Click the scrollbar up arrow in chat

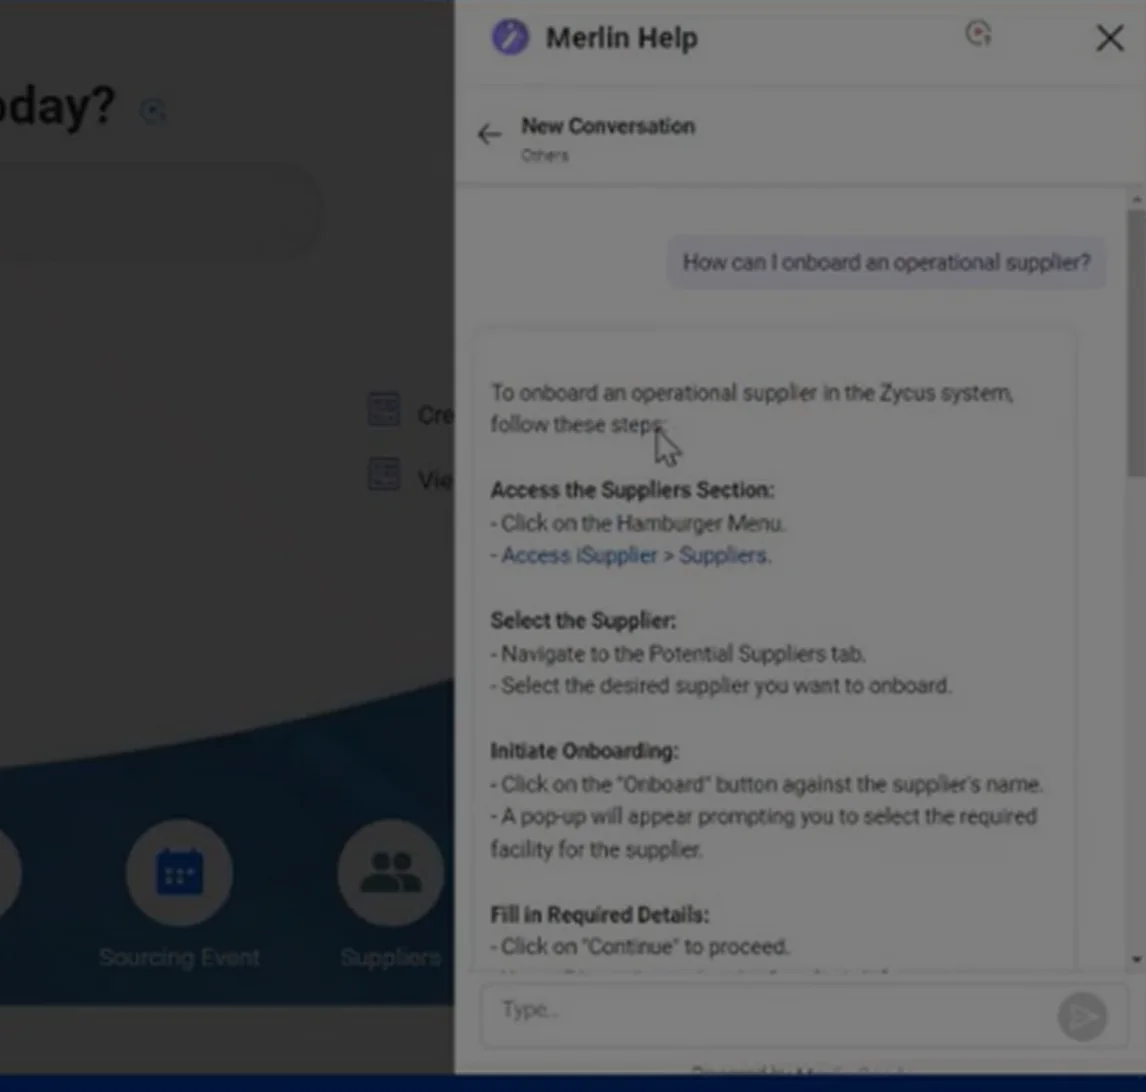click(1136, 200)
